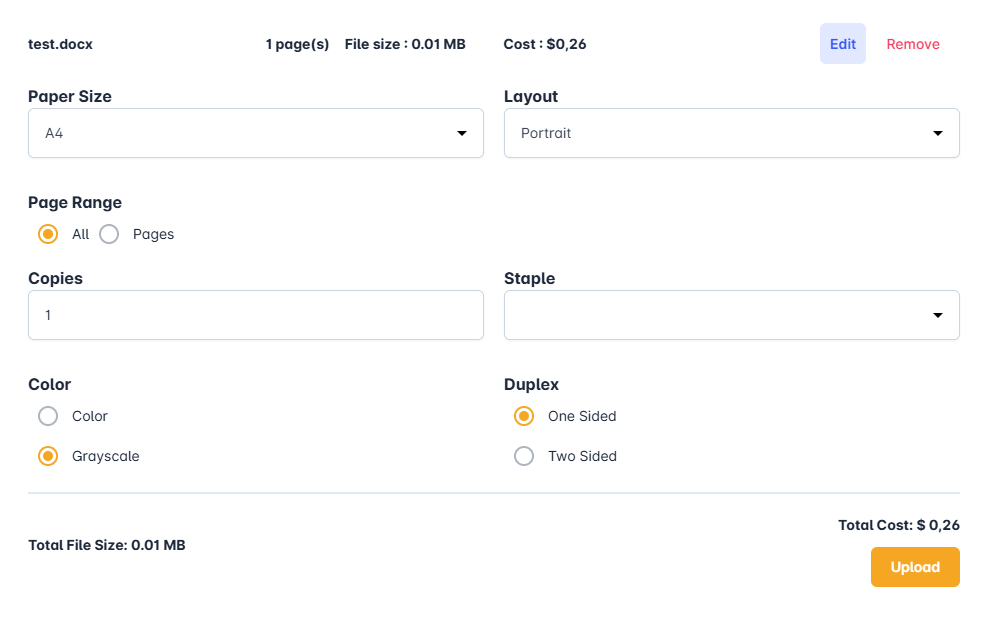Screen dimensions: 995x622
Task: Click into the Copies input field
Action: pyautogui.click(x=255, y=315)
